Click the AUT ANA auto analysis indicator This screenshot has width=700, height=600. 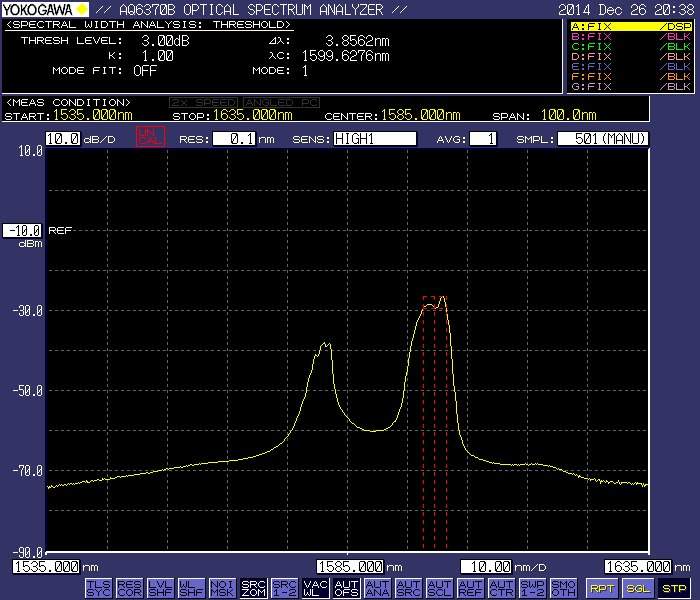(377, 588)
